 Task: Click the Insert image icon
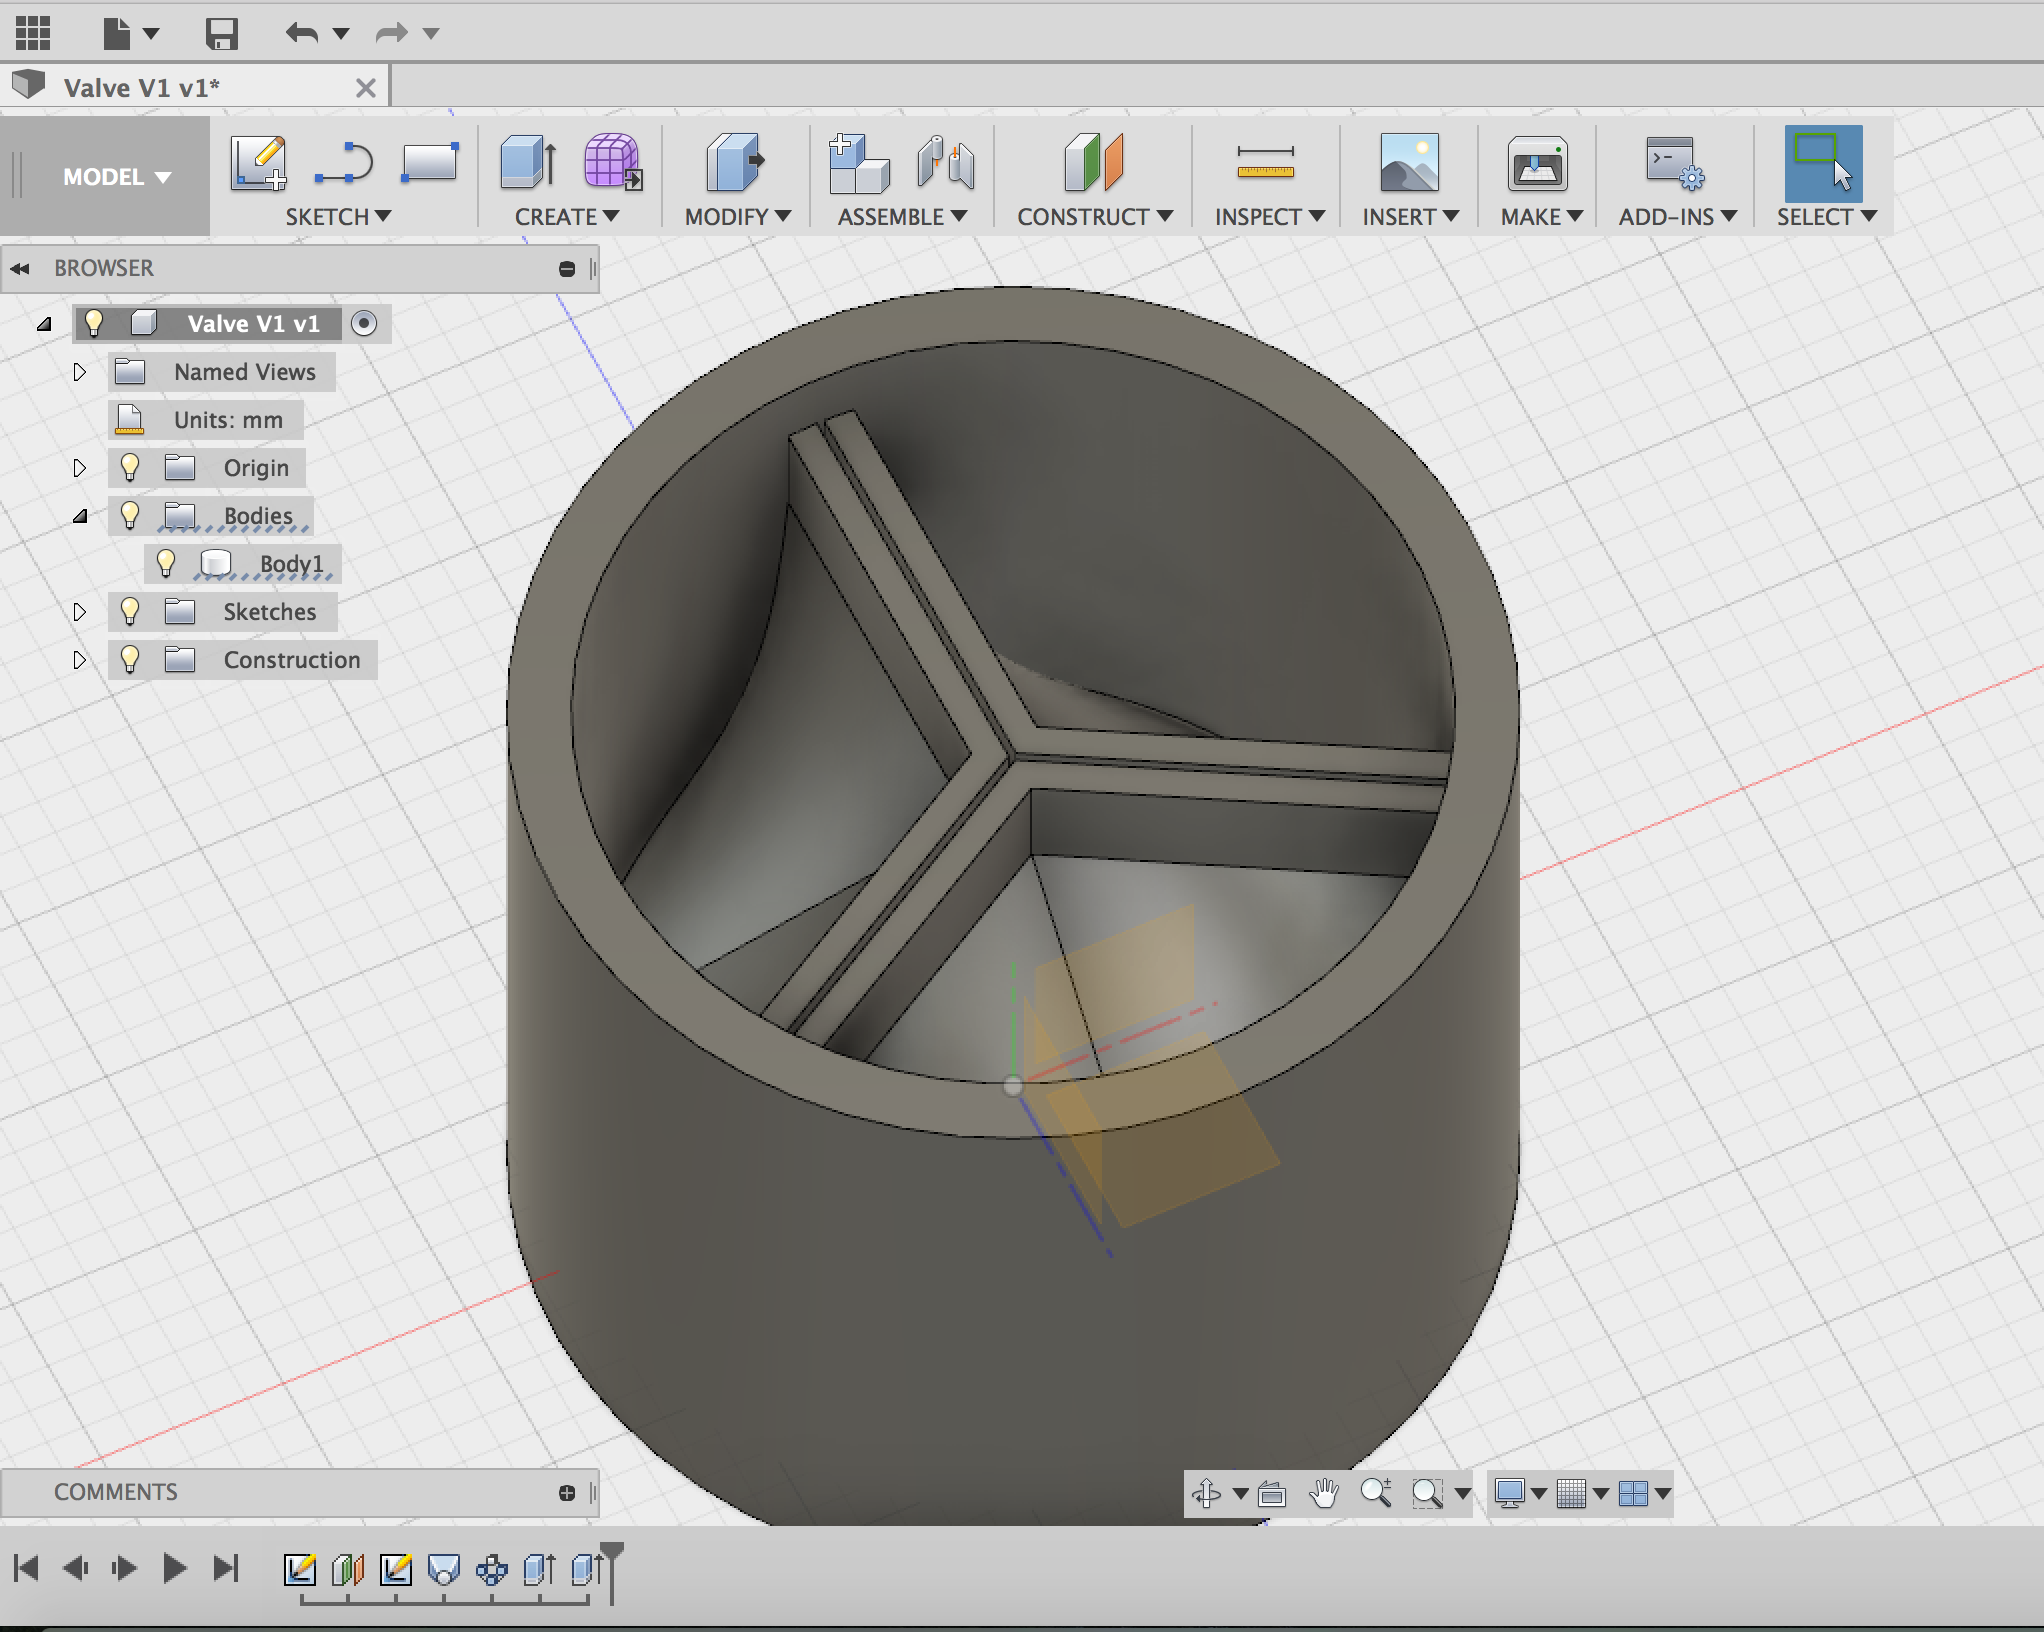point(1409,162)
